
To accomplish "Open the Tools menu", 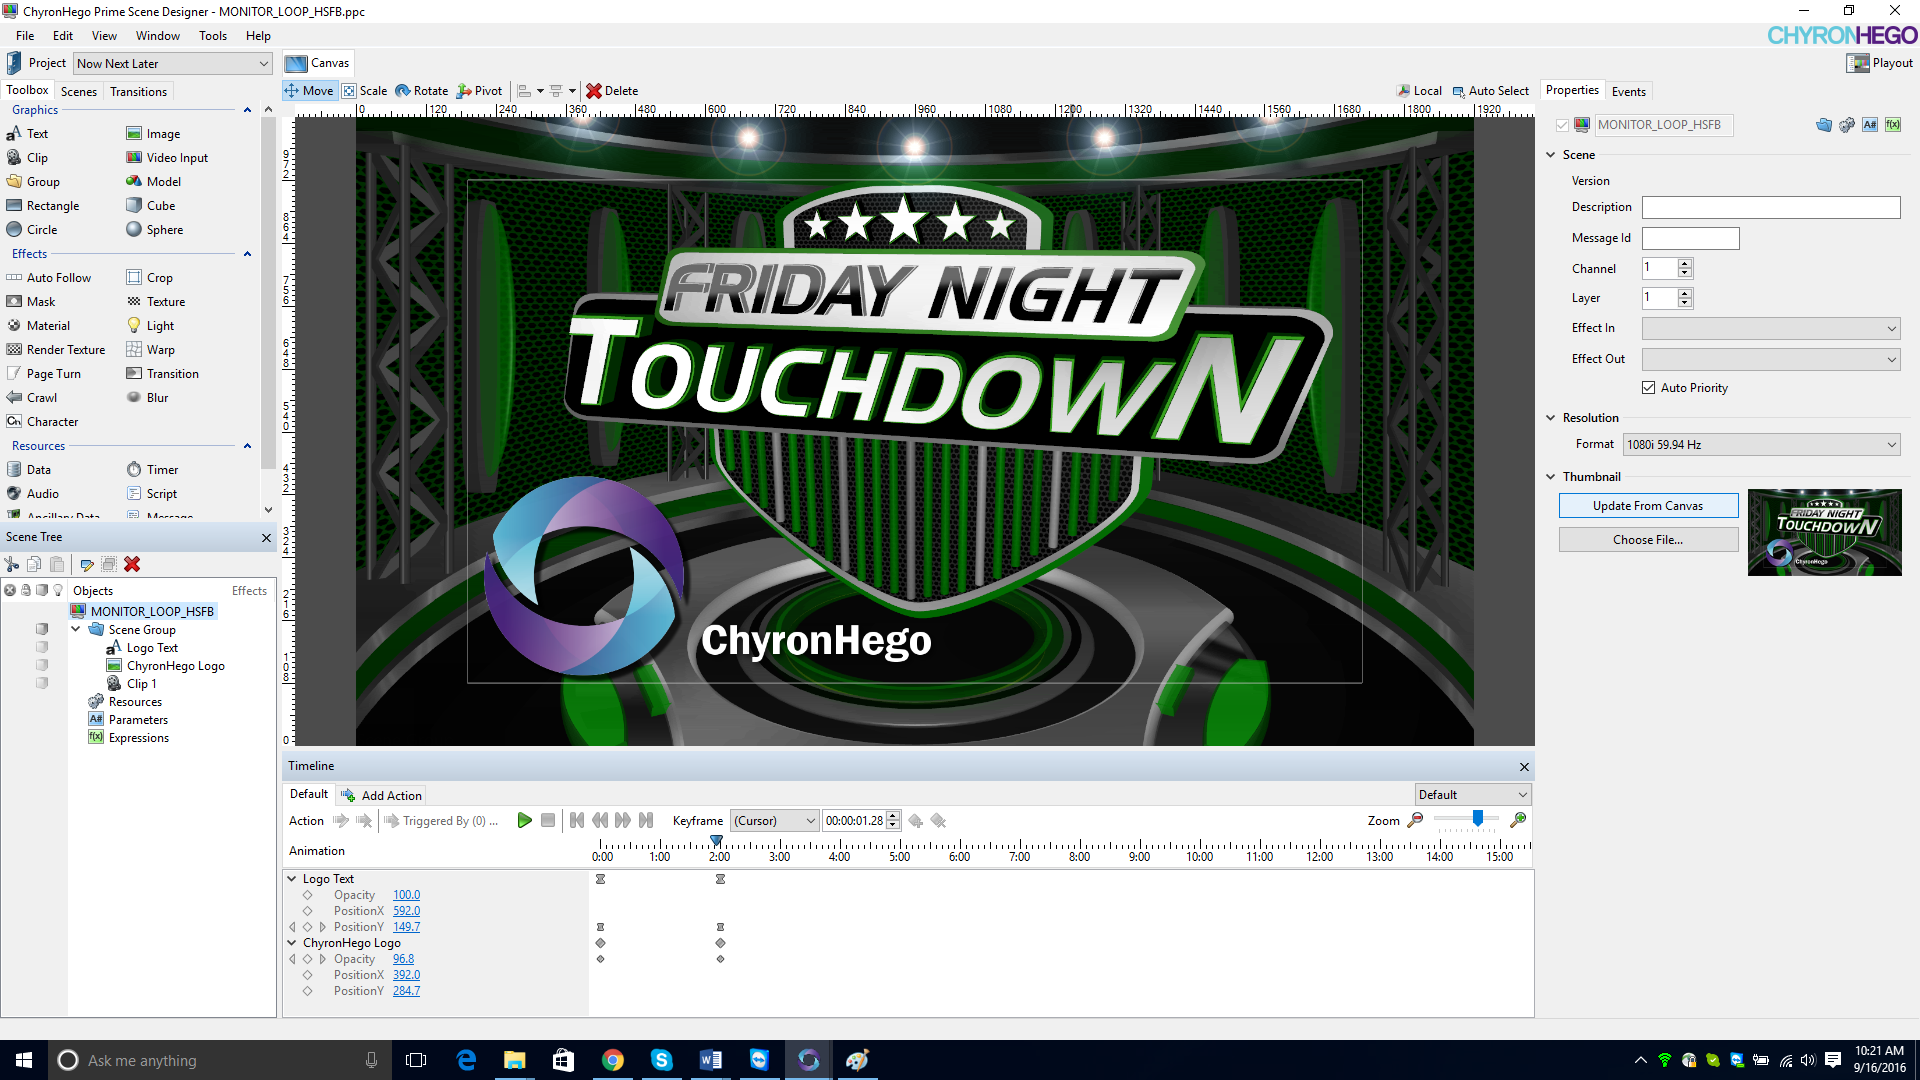I will [x=212, y=36].
